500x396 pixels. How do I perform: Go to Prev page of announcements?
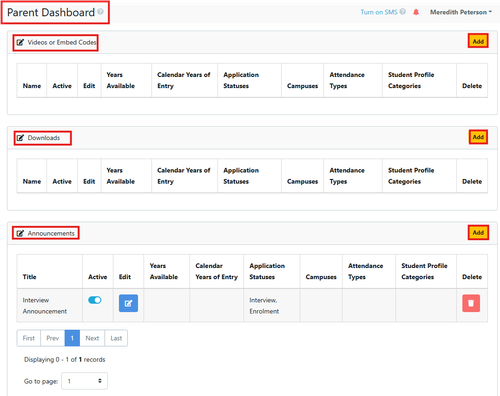(53, 338)
